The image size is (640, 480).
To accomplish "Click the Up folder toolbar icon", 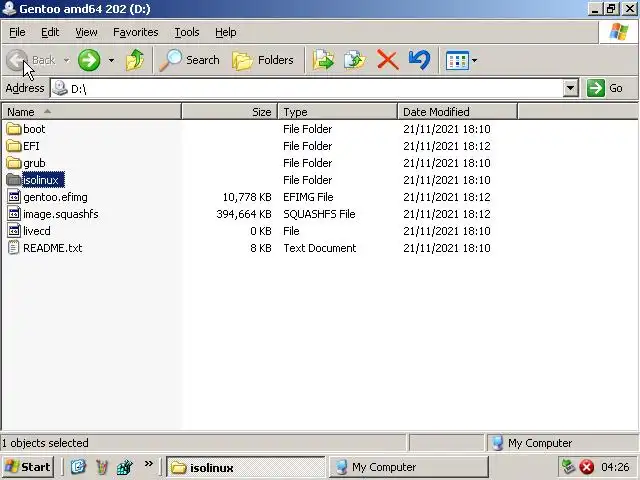I will coord(135,60).
